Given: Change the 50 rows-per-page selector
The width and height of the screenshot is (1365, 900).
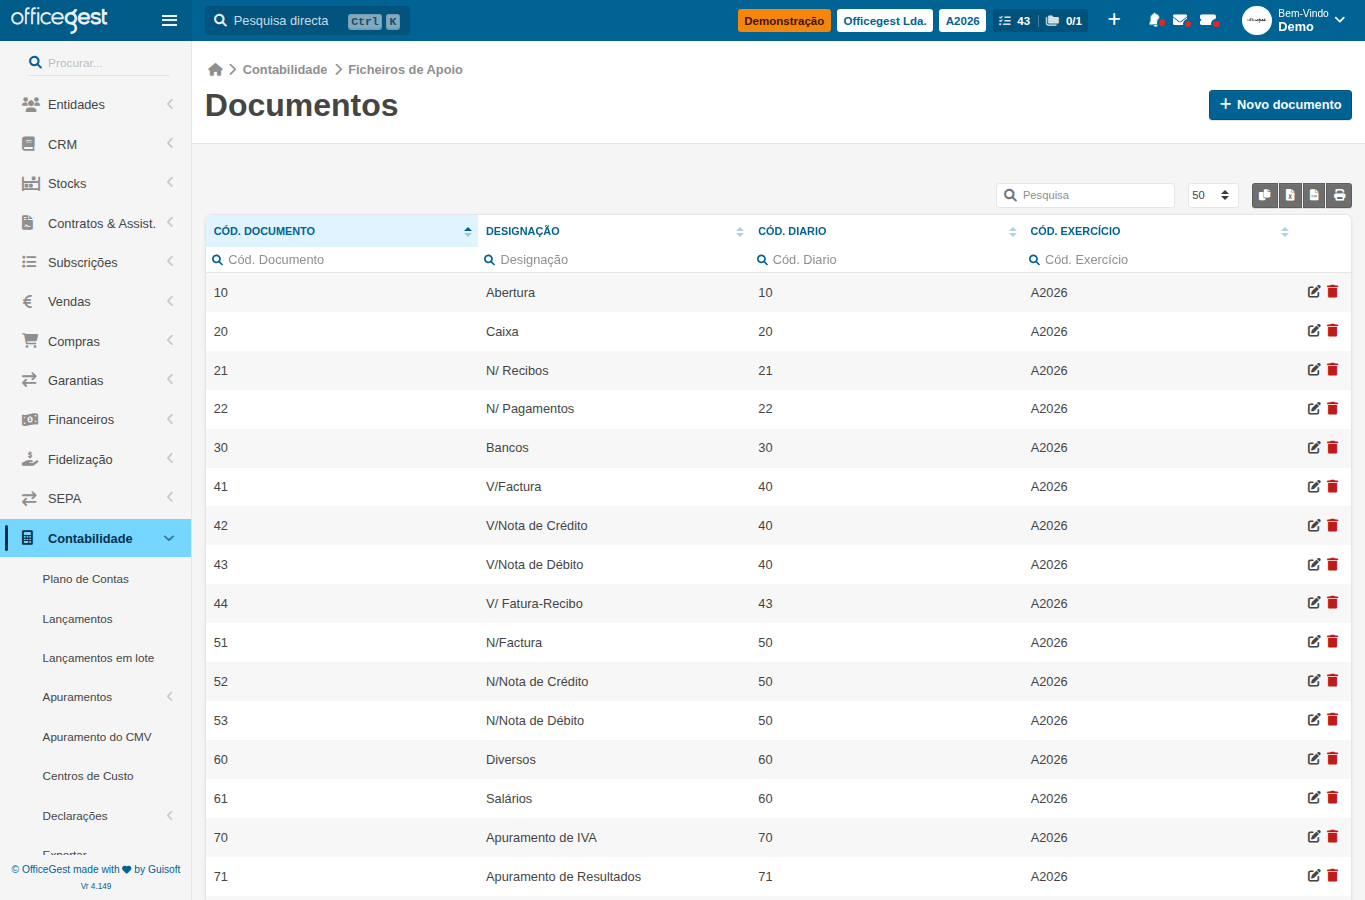Looking at the screenshot, I should (x=1213, y=195).
